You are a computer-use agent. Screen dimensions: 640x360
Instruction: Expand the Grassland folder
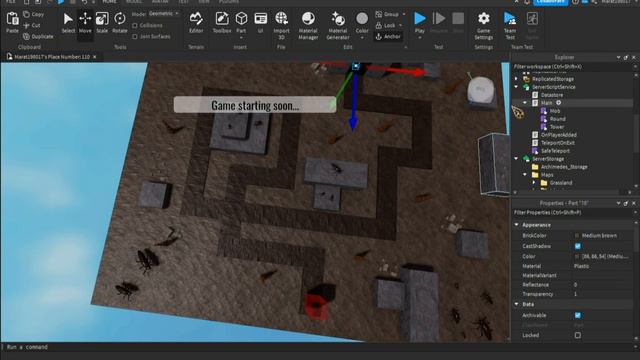click(x=534, y=183)
